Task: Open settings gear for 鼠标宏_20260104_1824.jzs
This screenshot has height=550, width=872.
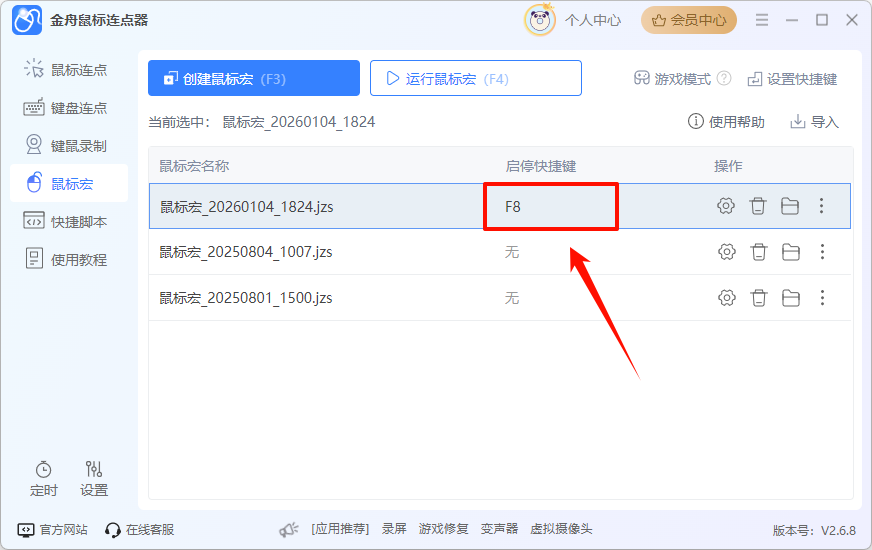Action: [x=726, y=206]
